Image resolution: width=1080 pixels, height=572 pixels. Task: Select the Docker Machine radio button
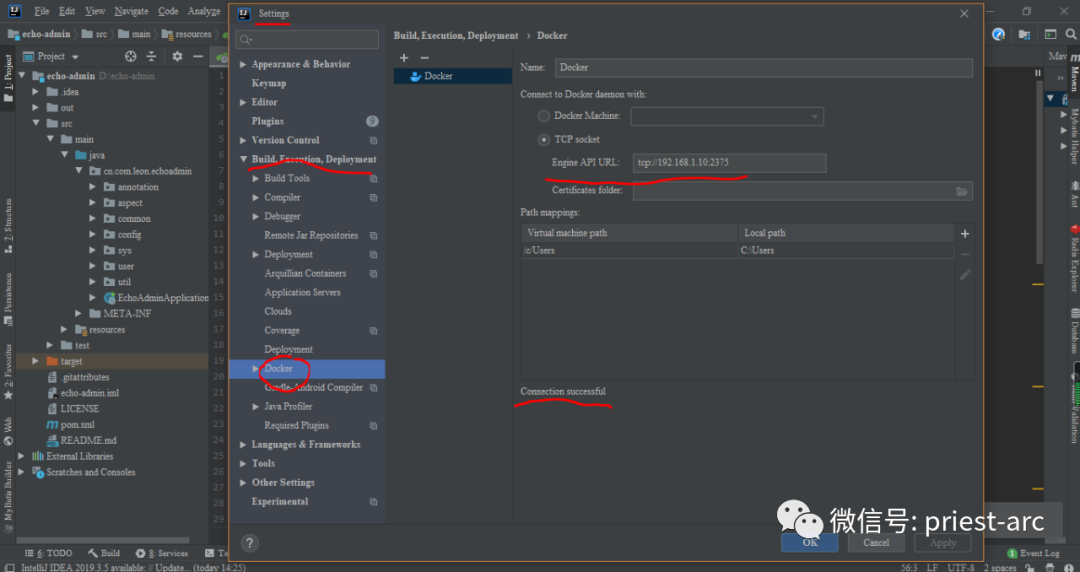543,116
